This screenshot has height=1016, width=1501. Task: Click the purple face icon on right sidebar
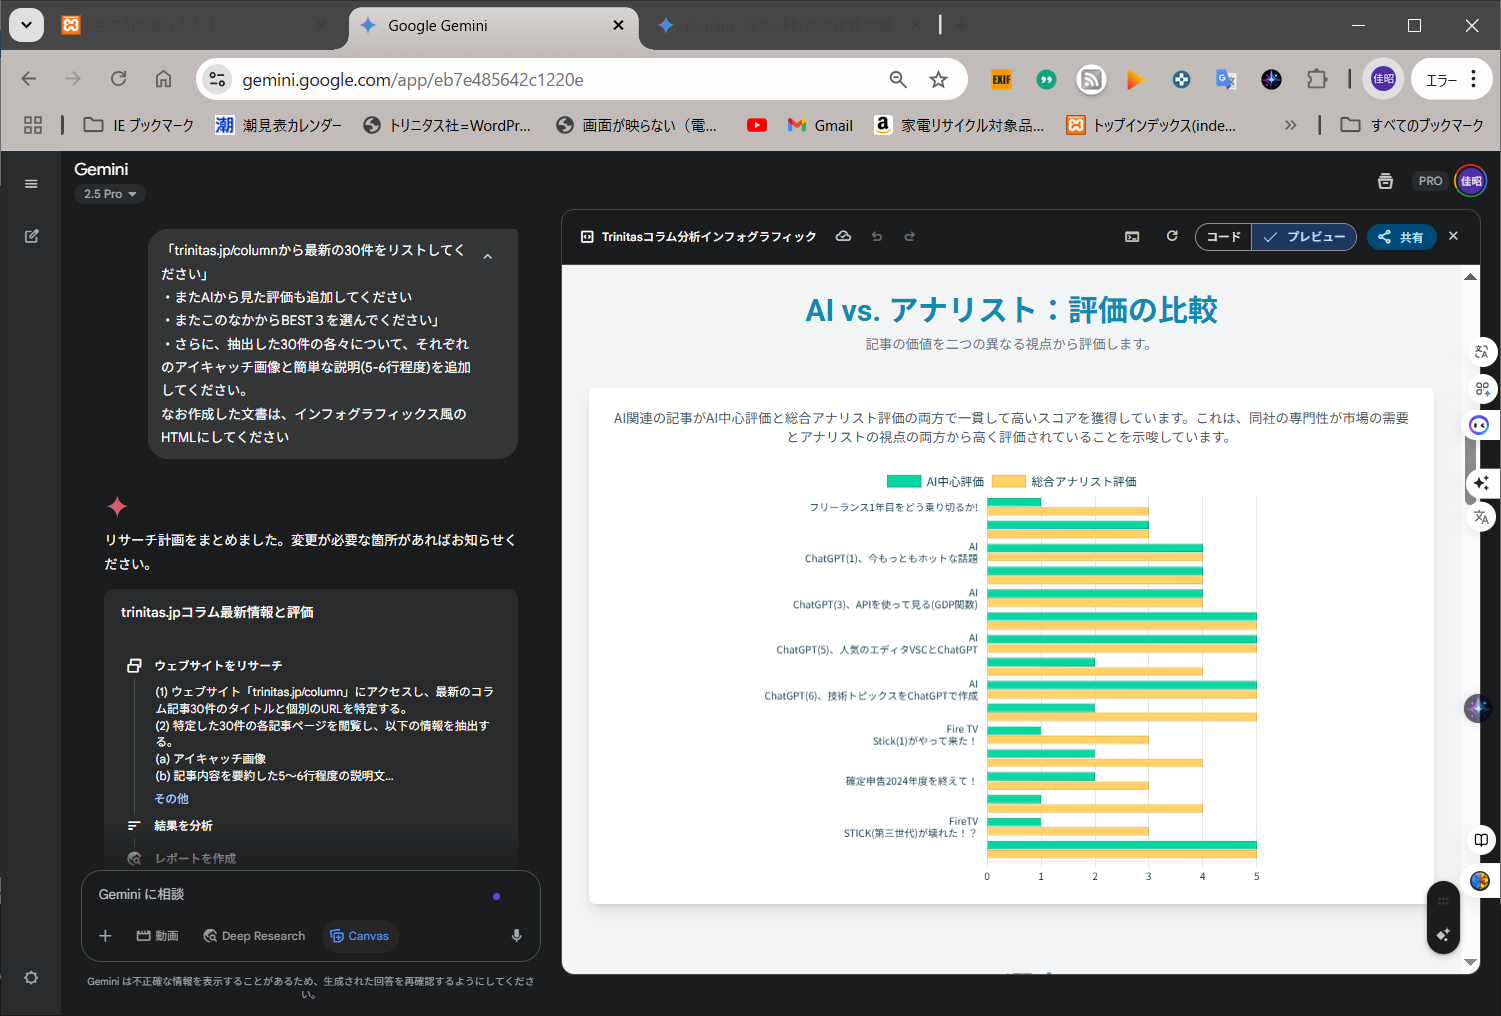pos(1479,425)
